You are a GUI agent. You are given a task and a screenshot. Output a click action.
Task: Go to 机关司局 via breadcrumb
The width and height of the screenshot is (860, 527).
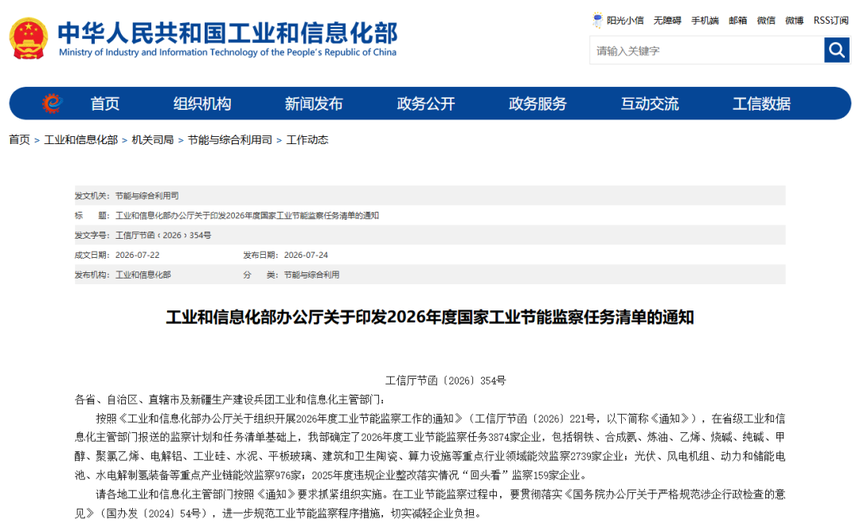(x=152, y=140)
